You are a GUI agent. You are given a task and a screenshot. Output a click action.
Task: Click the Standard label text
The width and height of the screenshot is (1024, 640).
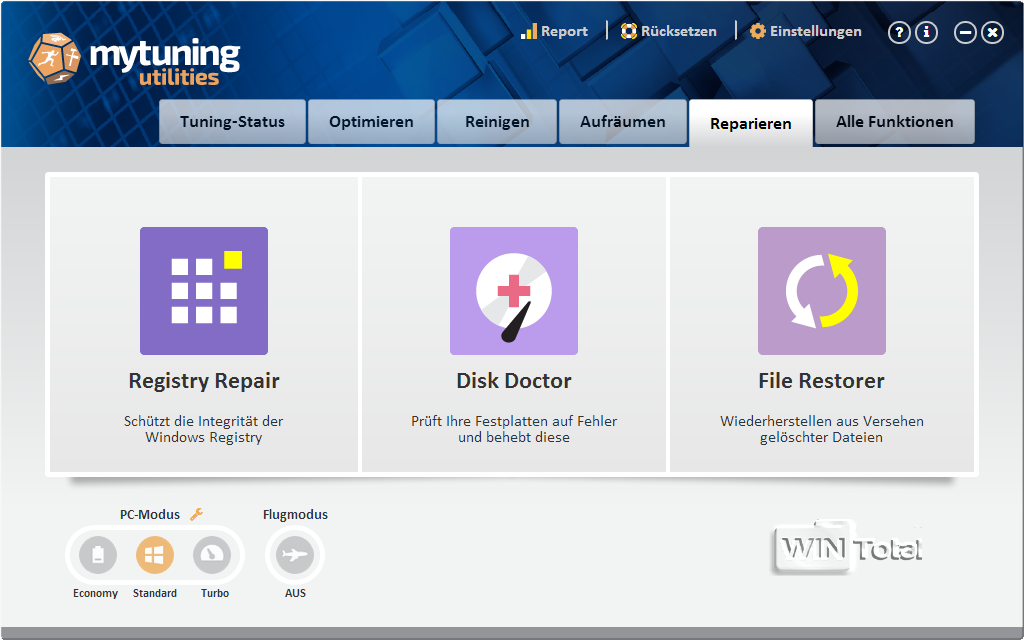[155, 593]
